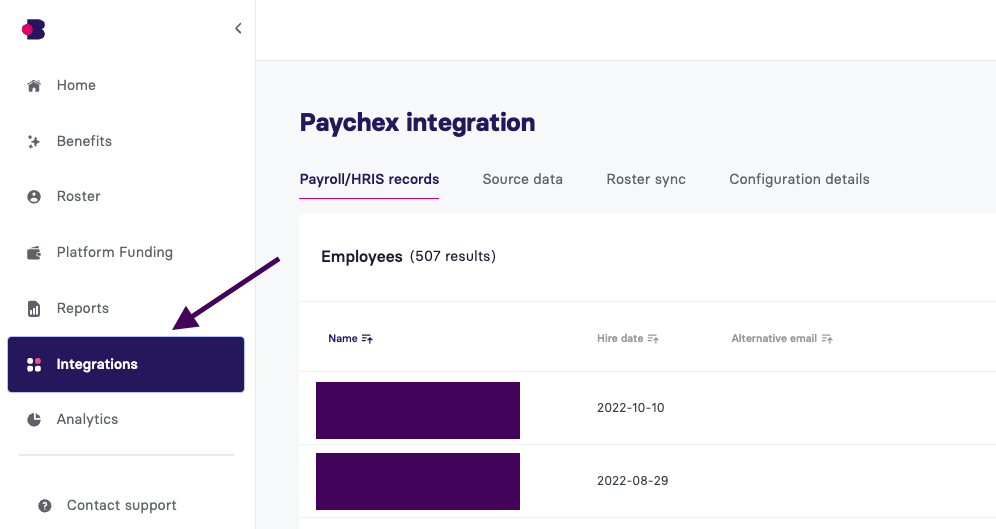Click the Analytics pie chart icon

34,419
